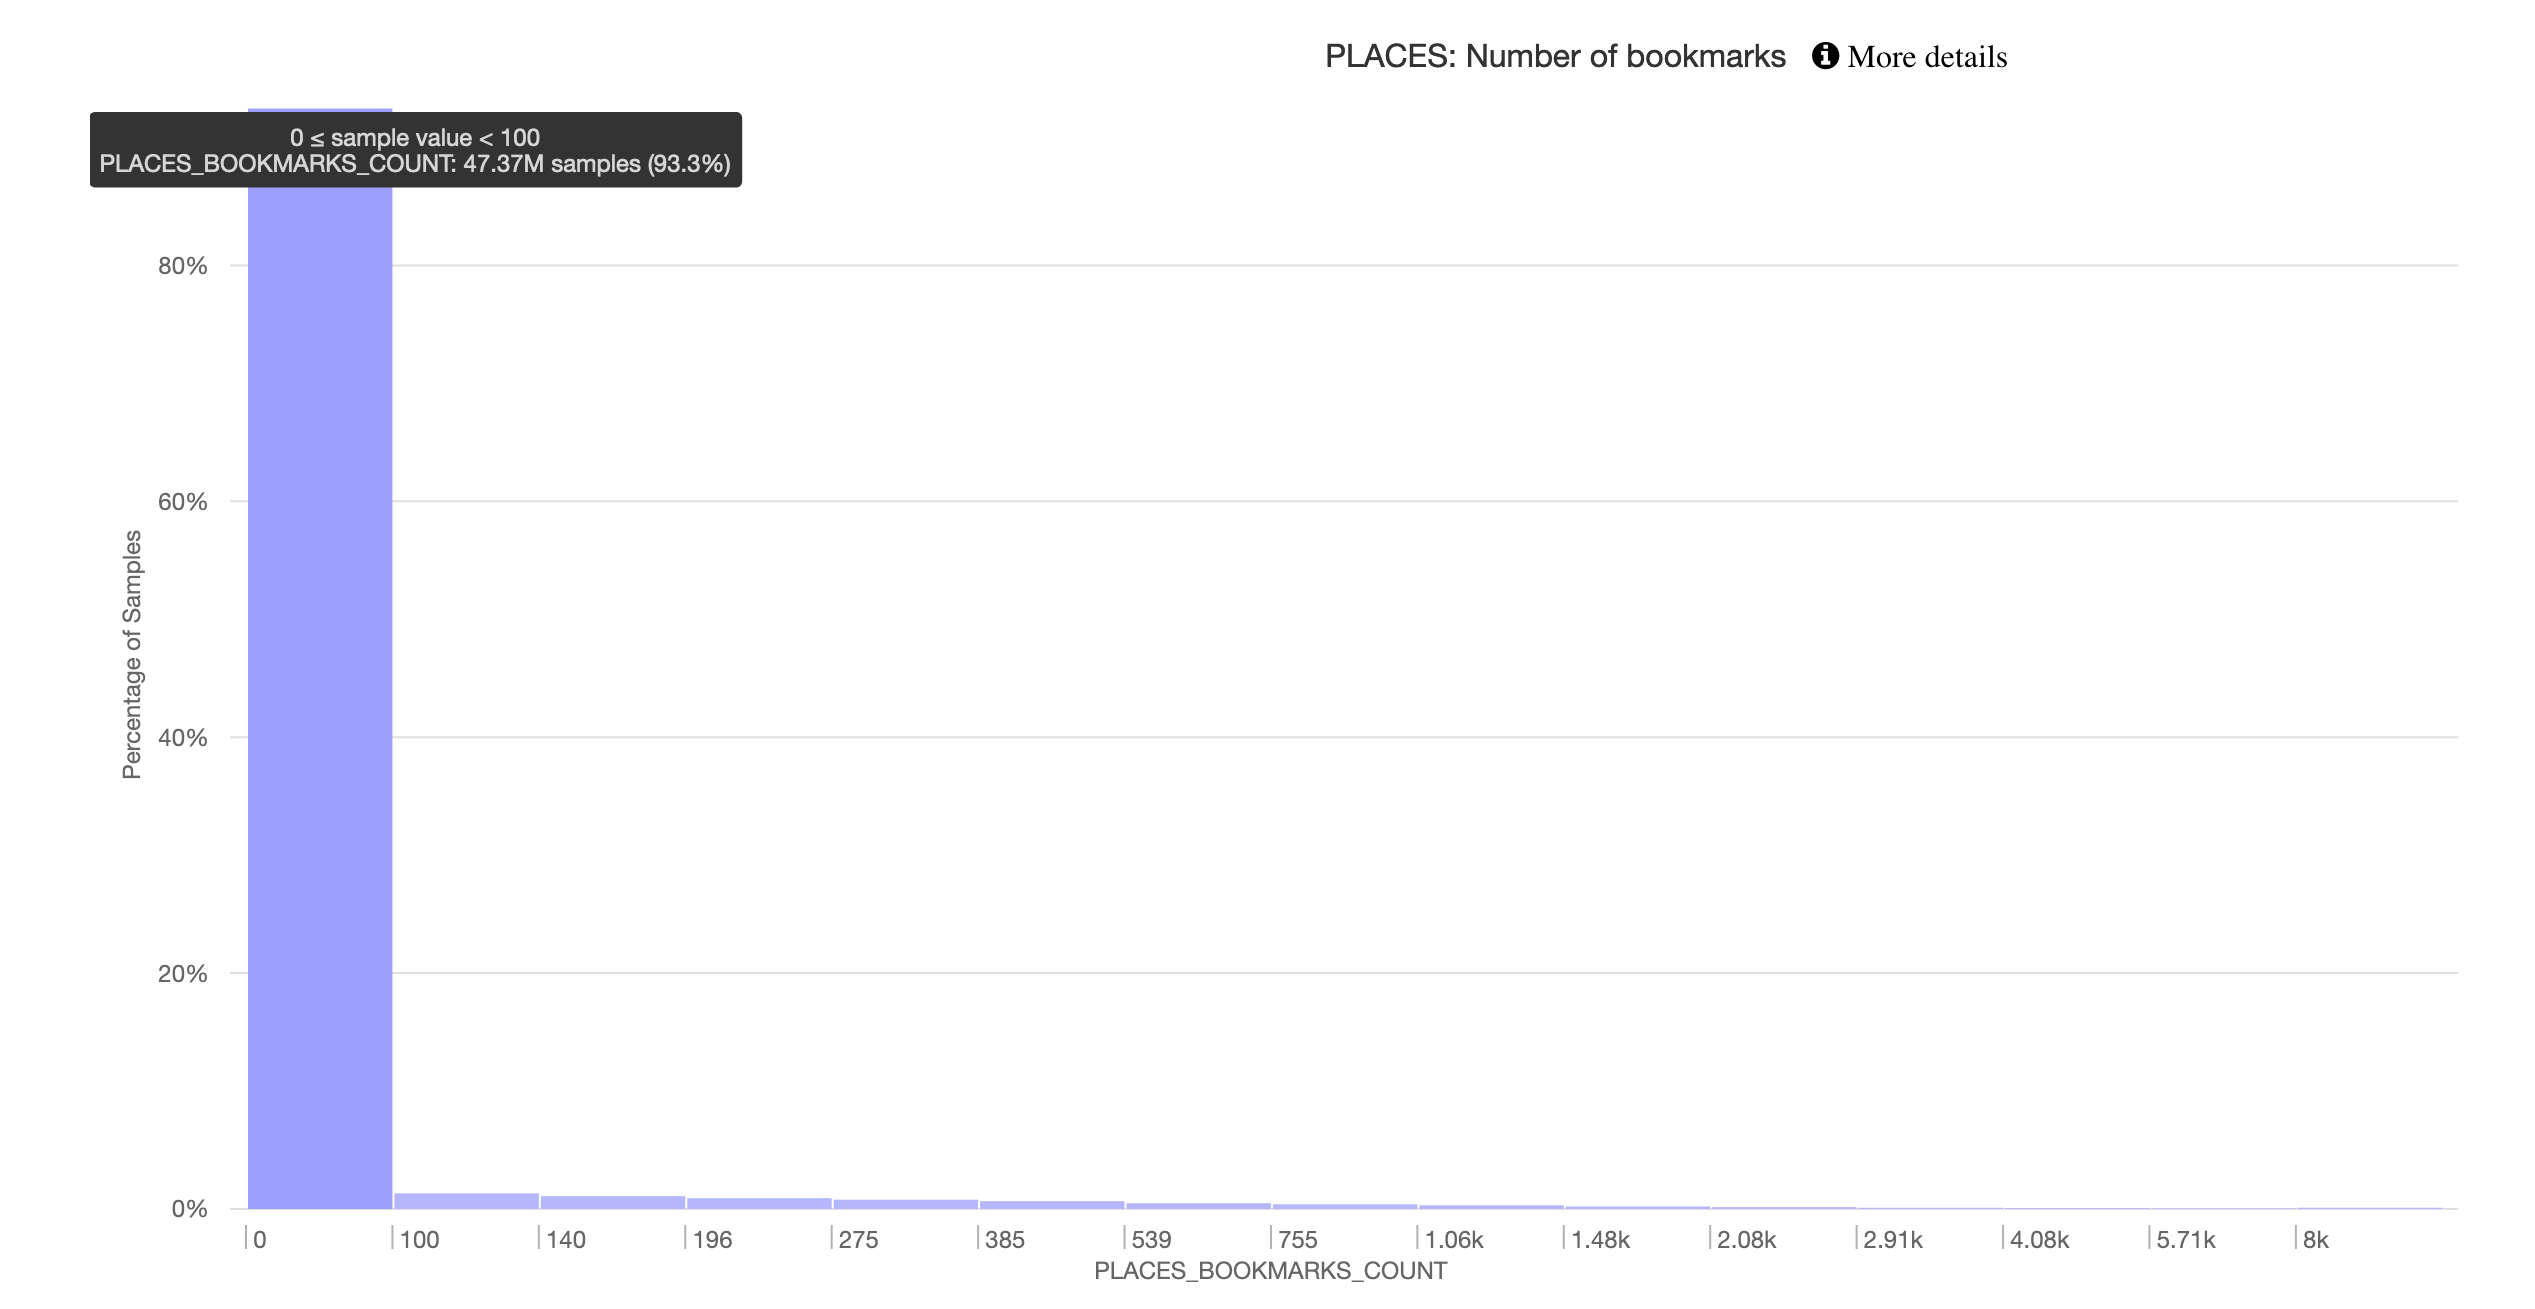Image resolution: width=2535 pixels, height=1309 pixels.
Task: Click the Percentage of Samples axis title
Action: coord(132,654)
